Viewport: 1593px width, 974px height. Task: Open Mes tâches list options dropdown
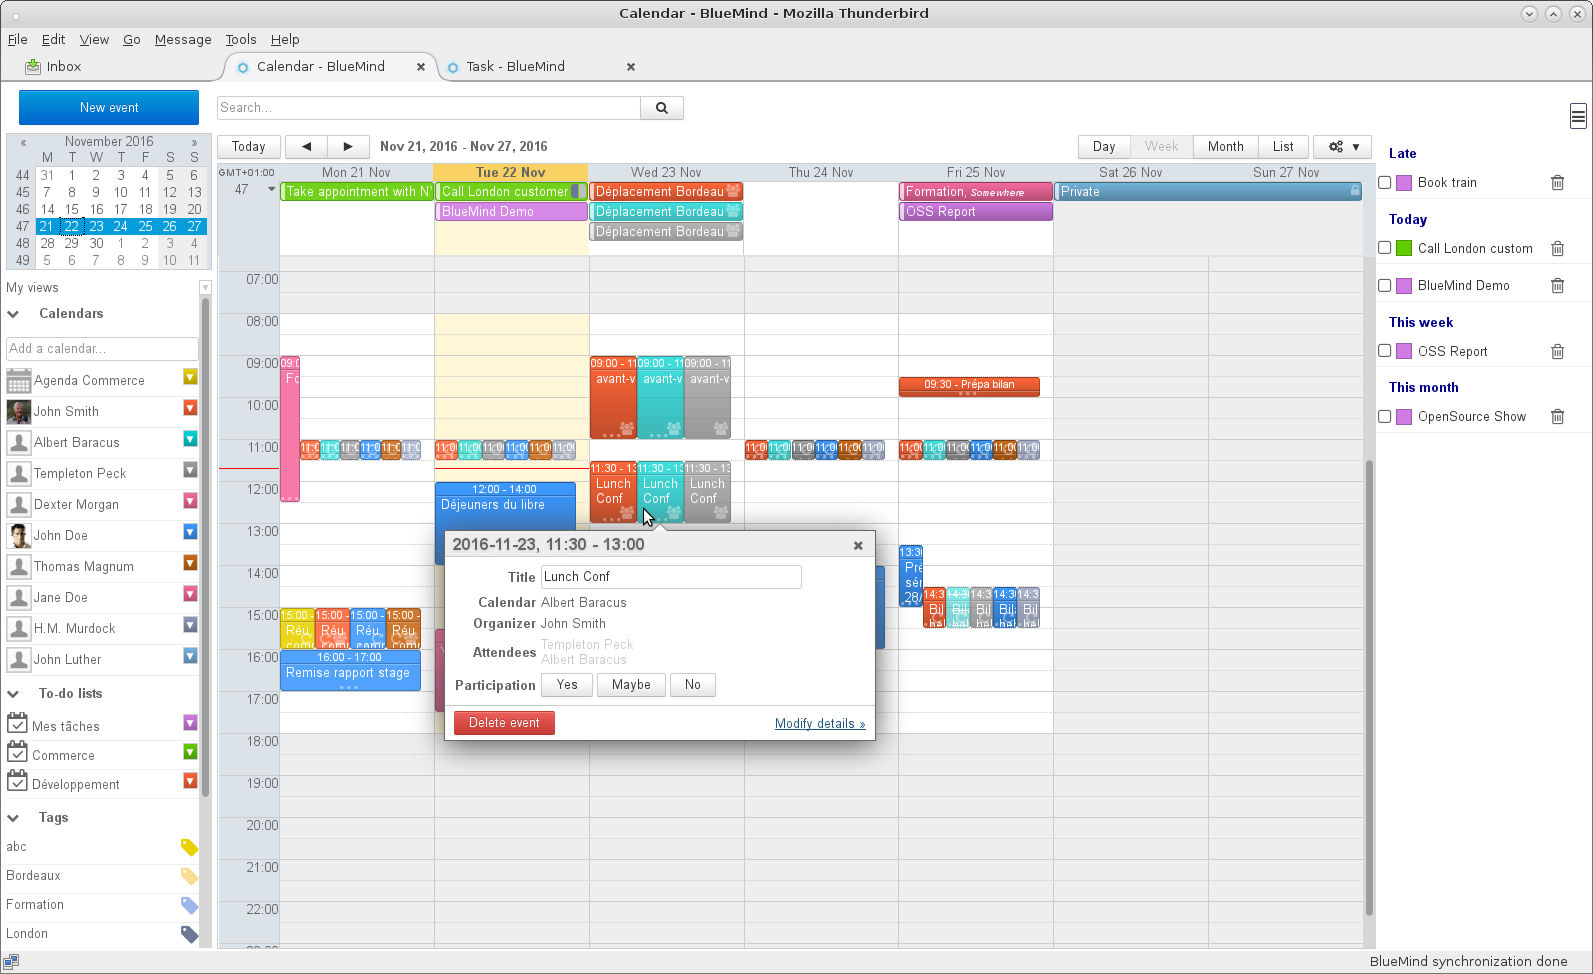[x=190, y=723]
